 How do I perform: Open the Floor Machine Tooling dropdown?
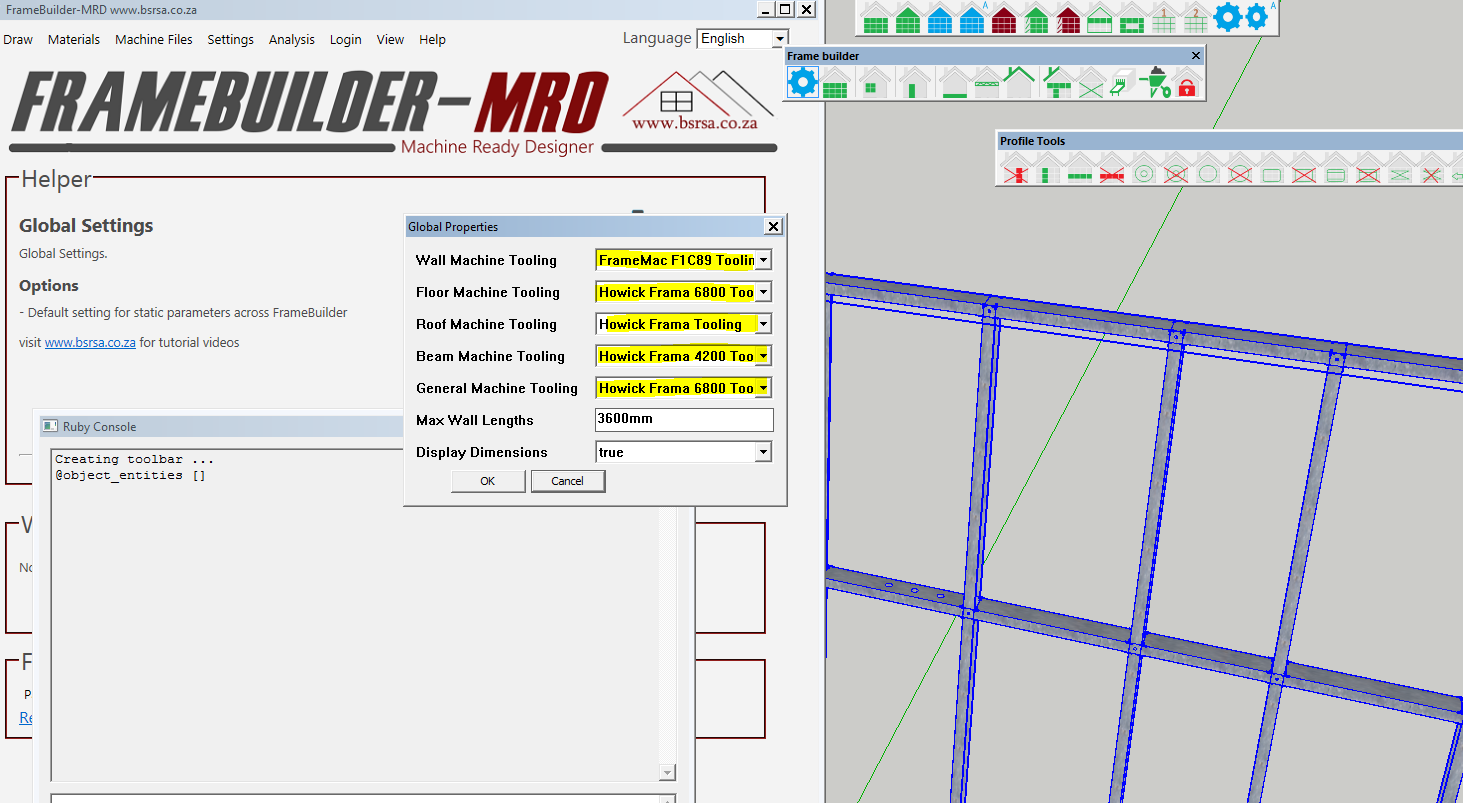(x=763, y=292)
